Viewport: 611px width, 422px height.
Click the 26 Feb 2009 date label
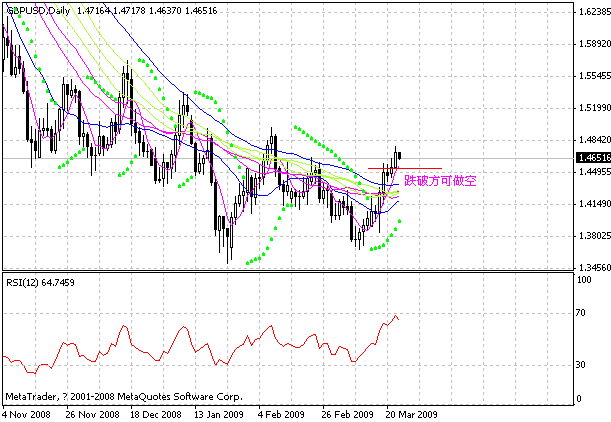pyautogui.click(x=347, y=415)
